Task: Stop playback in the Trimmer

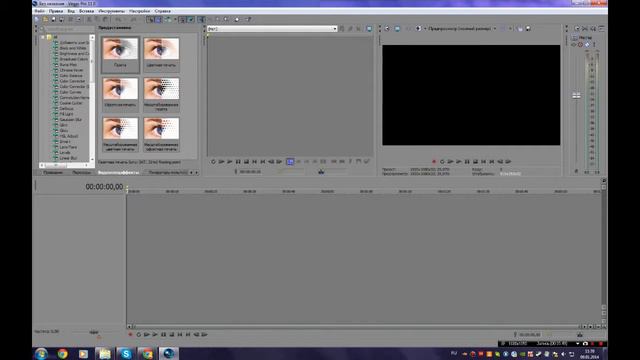Action: point(246,162)
